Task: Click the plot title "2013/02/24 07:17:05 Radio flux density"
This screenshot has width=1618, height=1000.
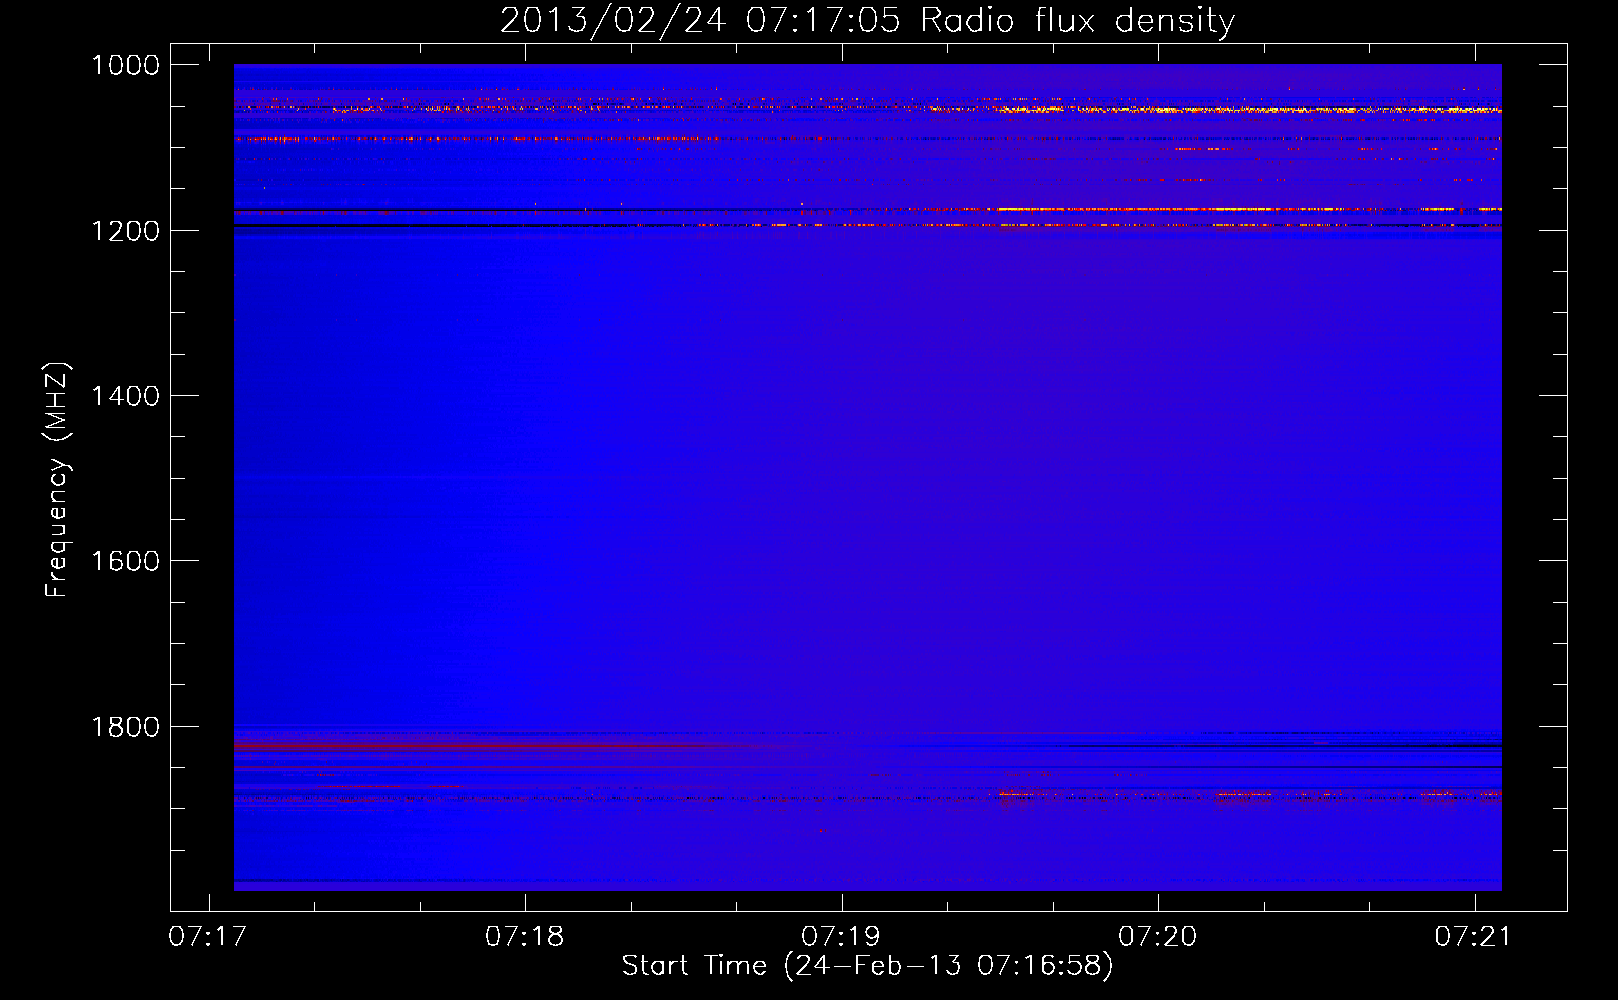Action: (x=867, y=20)
